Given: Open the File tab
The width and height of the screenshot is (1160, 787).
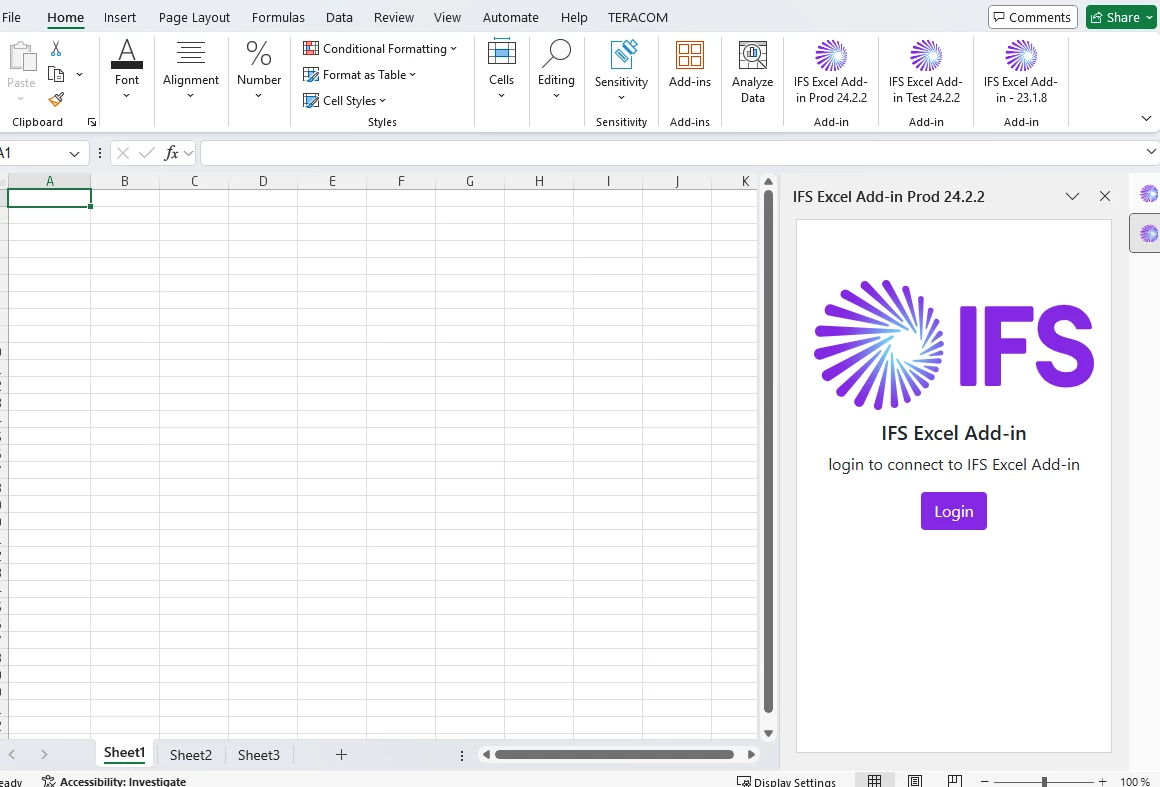Looking at the screenshot, I should click(x=11, y=17).
